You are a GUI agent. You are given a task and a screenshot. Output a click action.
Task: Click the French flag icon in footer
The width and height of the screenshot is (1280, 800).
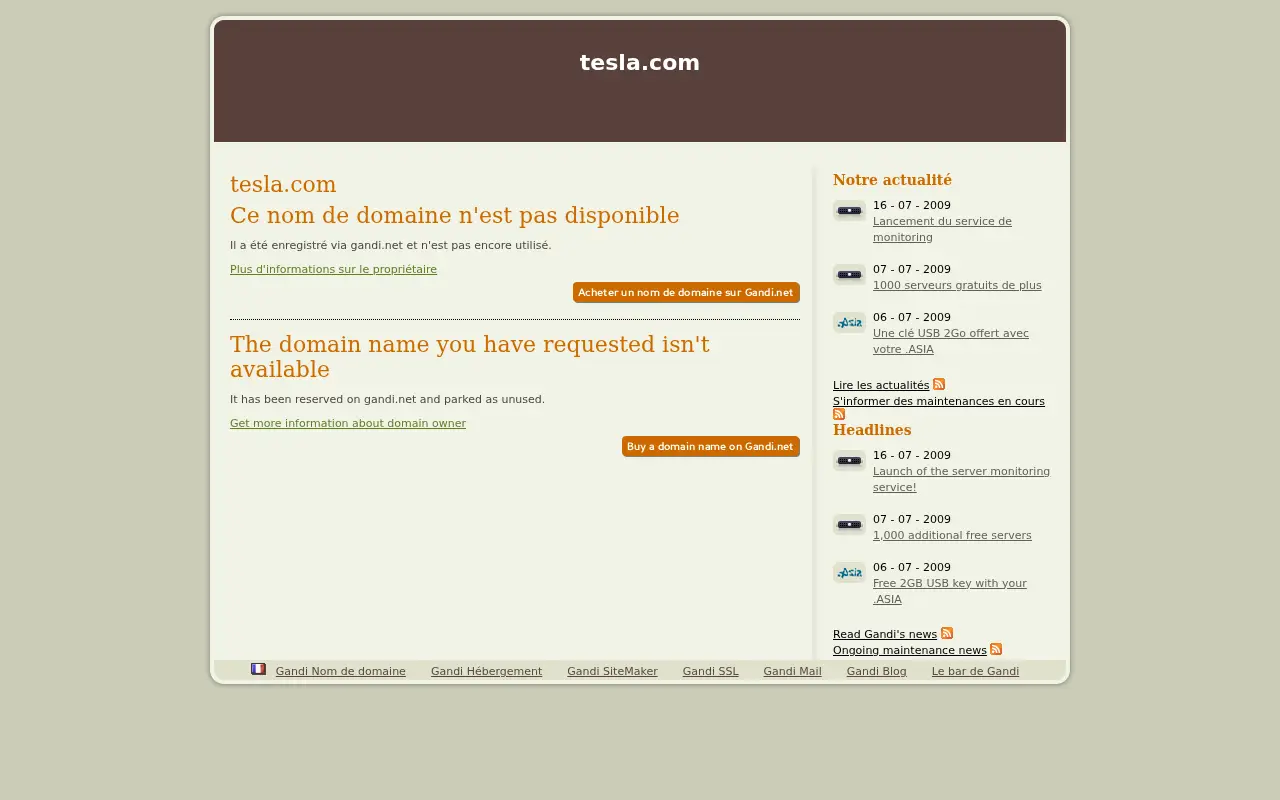[258, 669]
